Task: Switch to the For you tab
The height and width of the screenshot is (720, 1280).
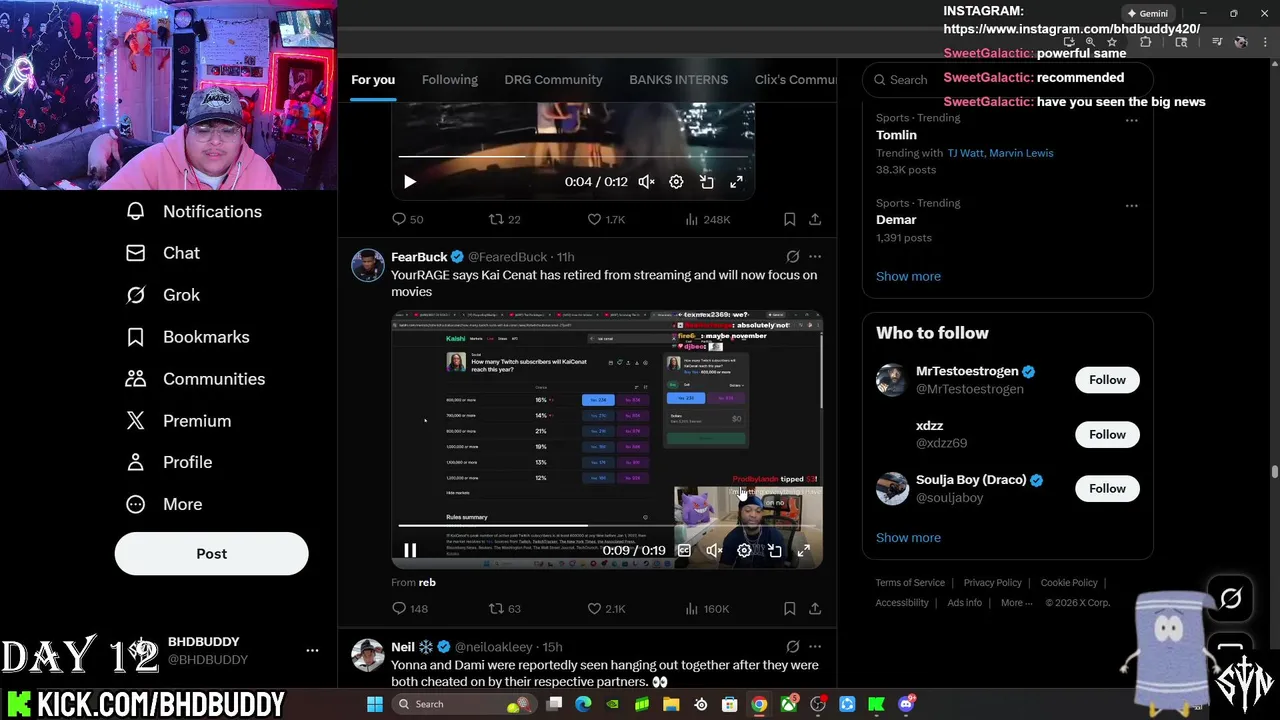Action: pyautogui.click(x=373, y=80)
